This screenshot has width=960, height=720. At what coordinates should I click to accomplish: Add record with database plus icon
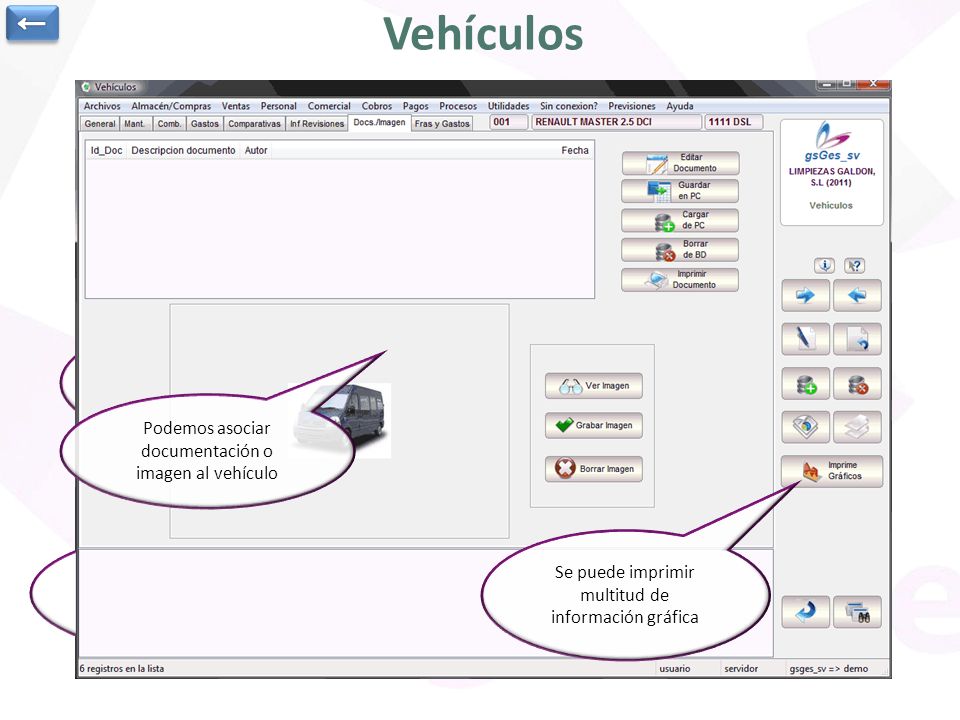(x=806, y=384)
